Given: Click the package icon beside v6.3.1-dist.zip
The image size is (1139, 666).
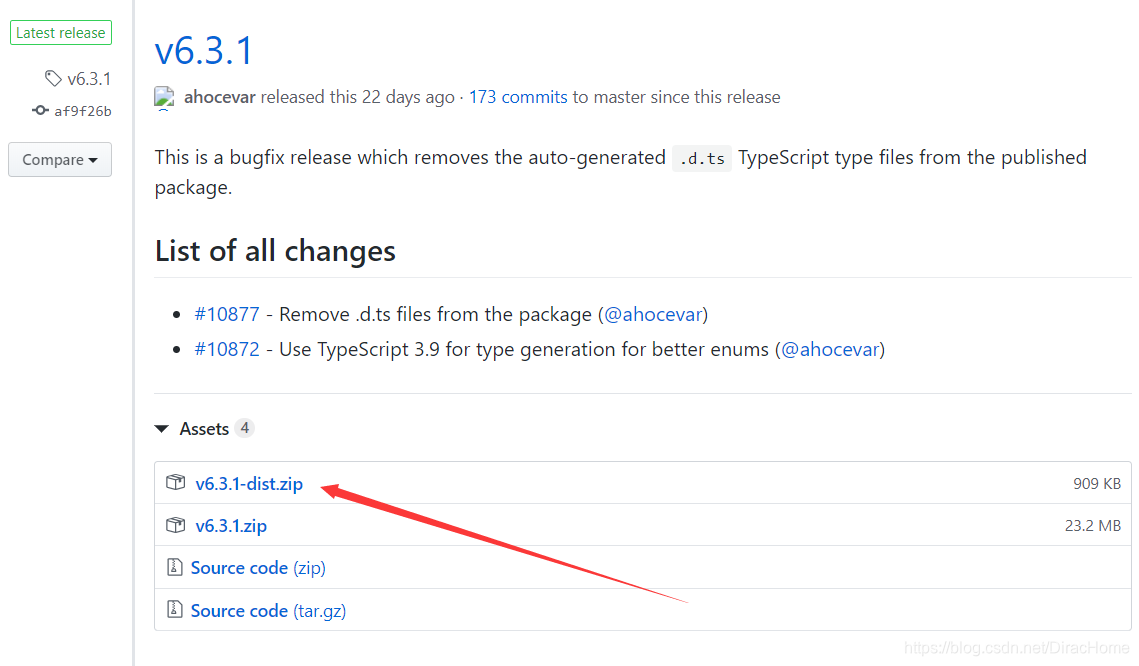Looking at the screenshot, I should tap(175, 482).
